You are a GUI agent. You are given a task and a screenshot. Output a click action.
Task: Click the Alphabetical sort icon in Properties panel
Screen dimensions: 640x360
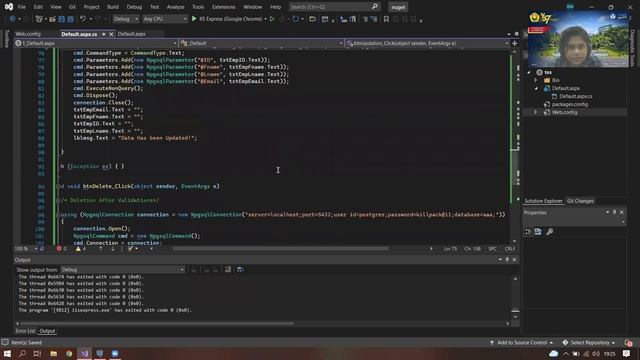coord(538,232)
